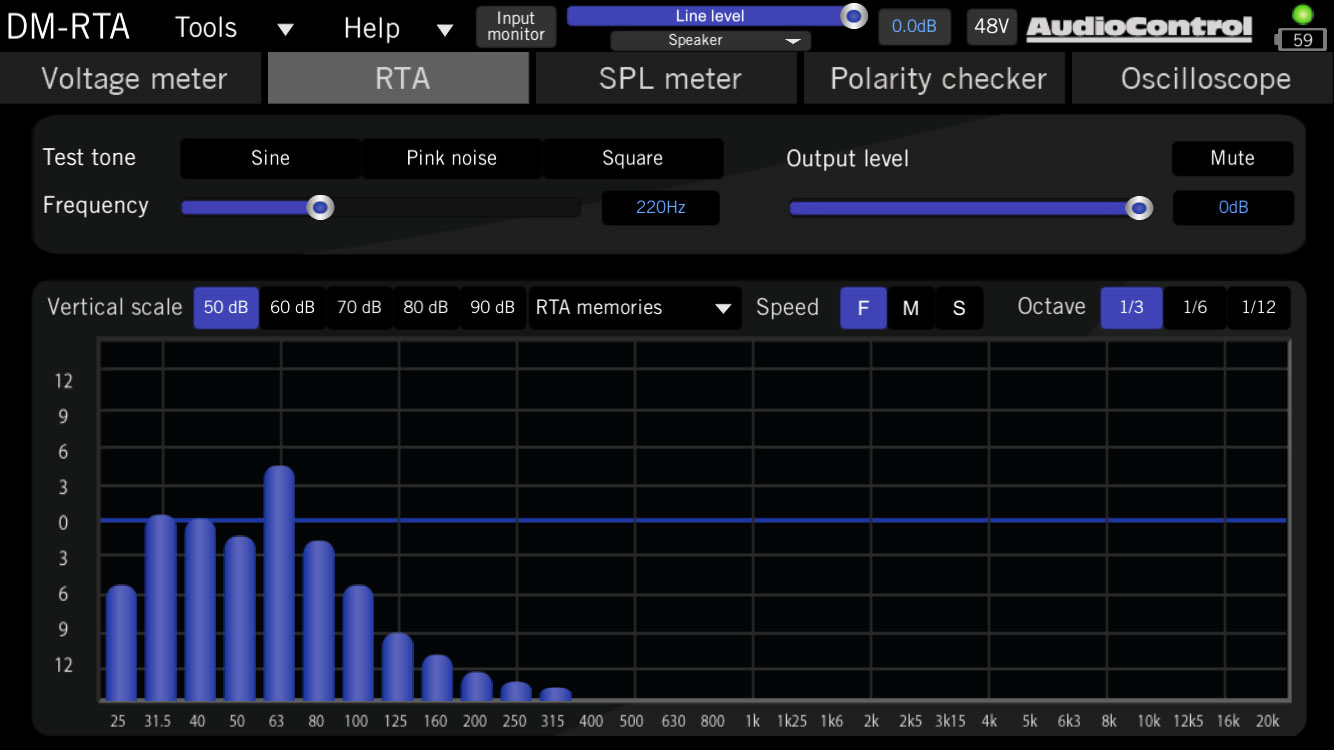Click the 20k frequency axis label
The width and height of the screenshot is (1334, 750).
[1267, 722]
